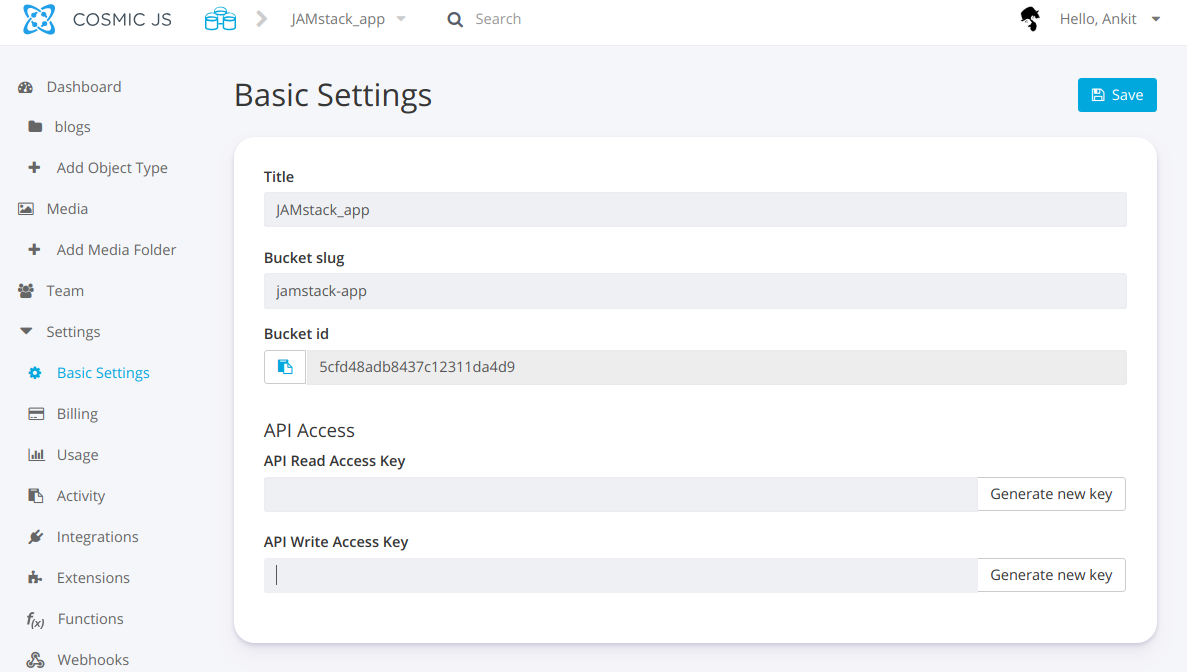Click the Team people icon

click(x=26, y=291)
